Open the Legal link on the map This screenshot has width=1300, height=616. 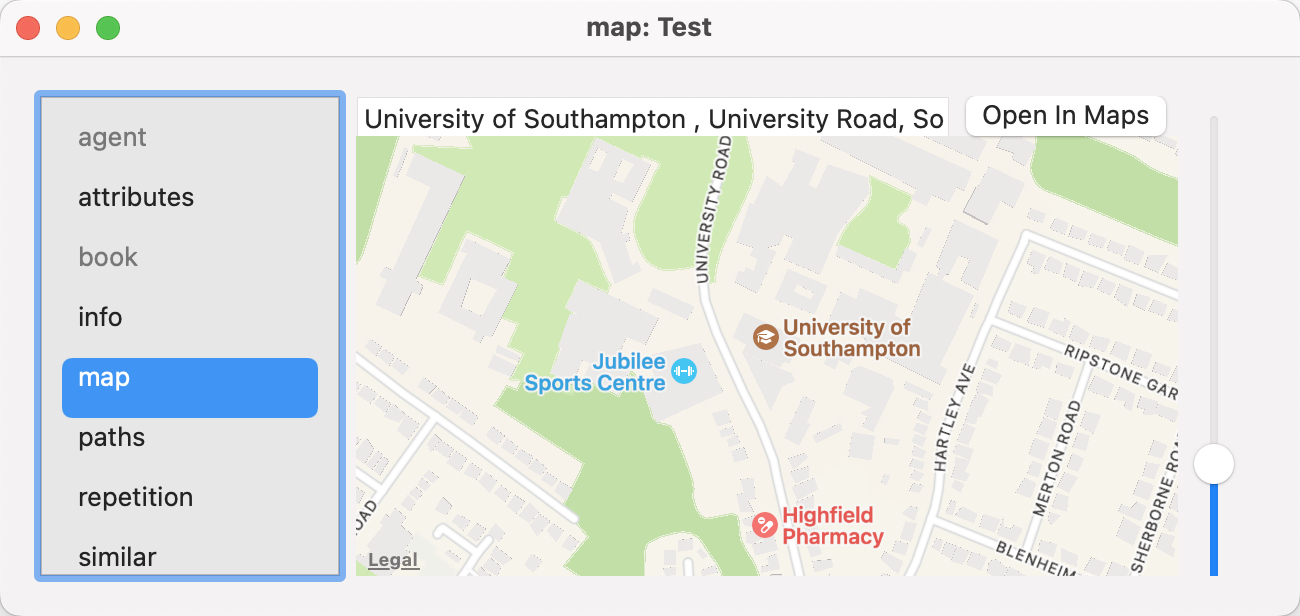pos(393,560)
